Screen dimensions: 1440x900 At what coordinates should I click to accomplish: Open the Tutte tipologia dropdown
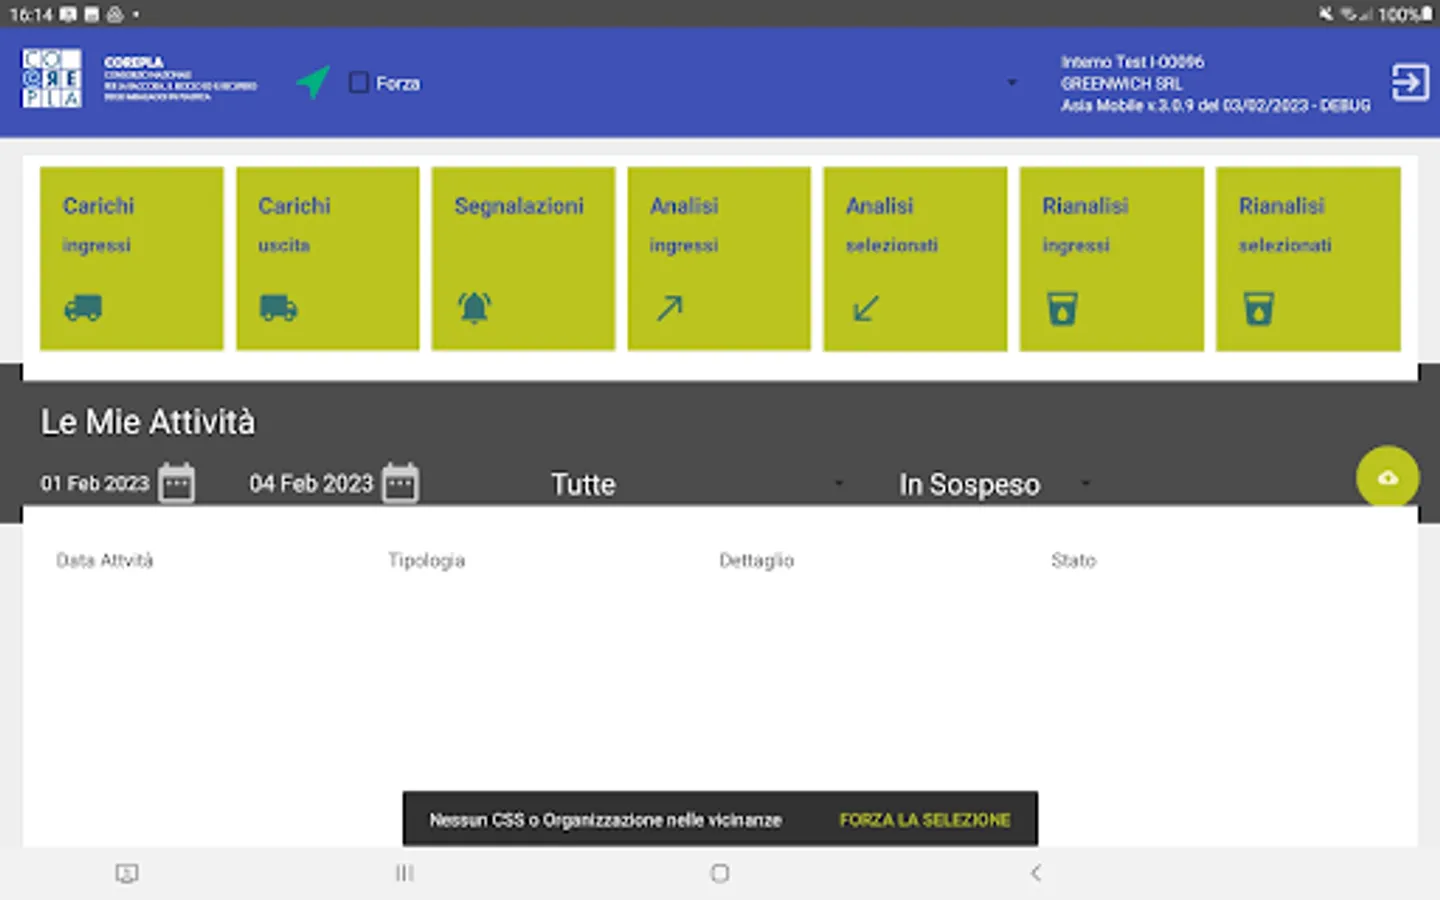[695, 483]
